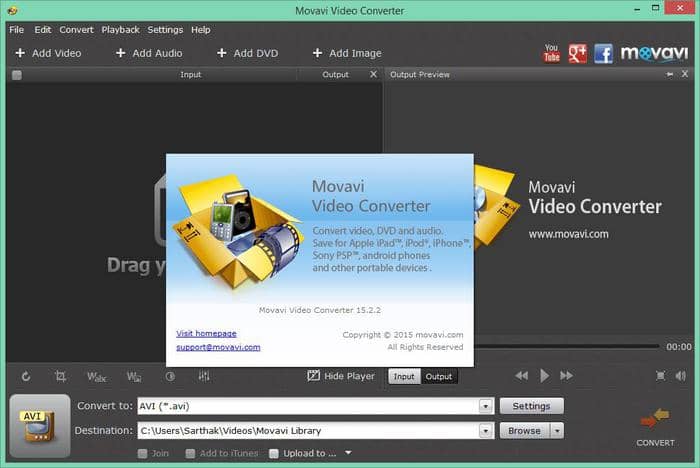Open the Convert menu
The width and height of the screenshot is (700, 468).
(76, 30)
